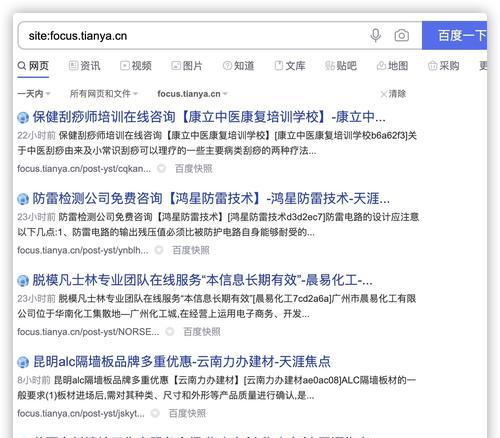The image size is (500, 438).
Task: Open URL focus.tianya.cn/post-yst/NORSE...
Action: pos(88,332)
